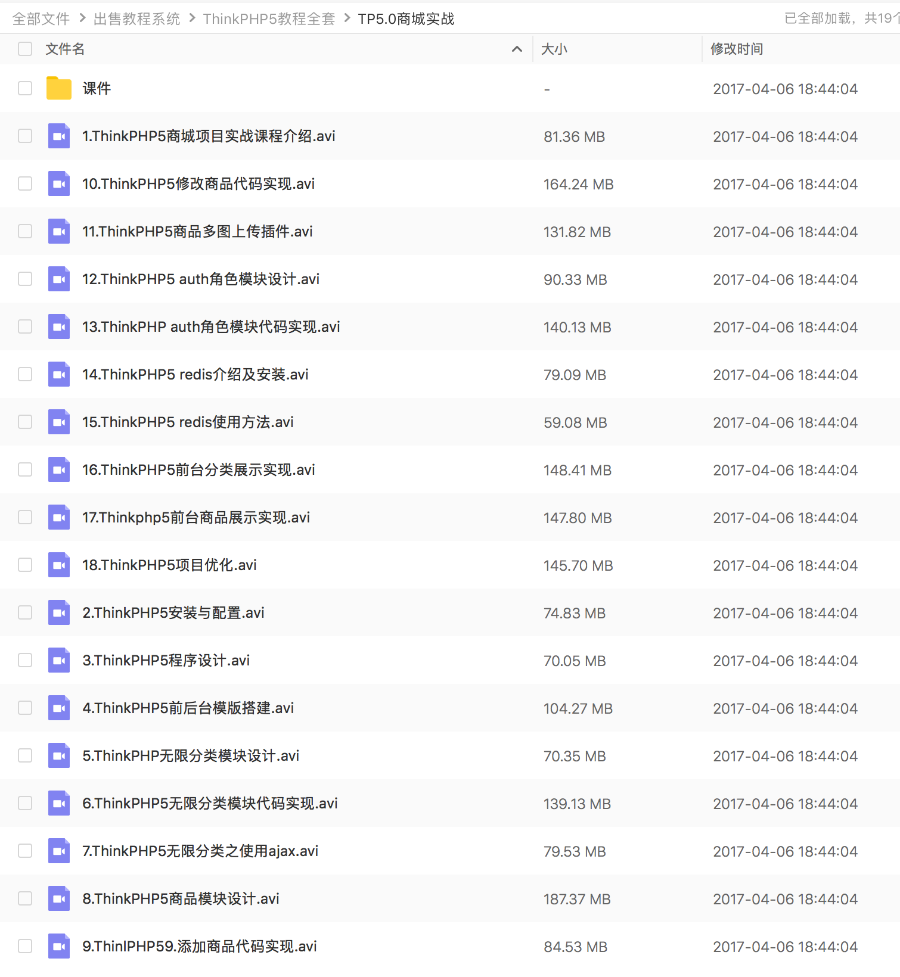Open the folder named 课件
900x977 pixels.
pos(97,88)
